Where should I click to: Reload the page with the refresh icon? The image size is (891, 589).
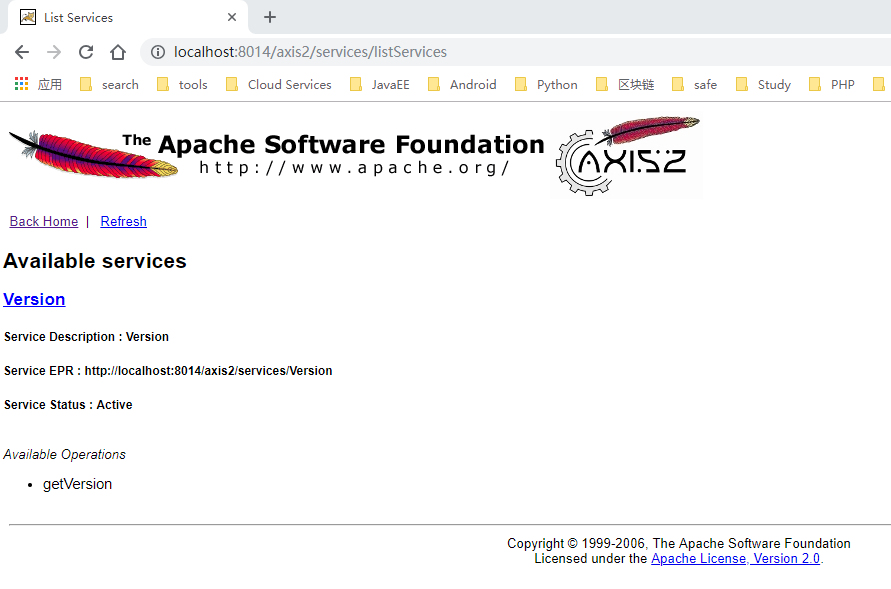click(85, 52)
